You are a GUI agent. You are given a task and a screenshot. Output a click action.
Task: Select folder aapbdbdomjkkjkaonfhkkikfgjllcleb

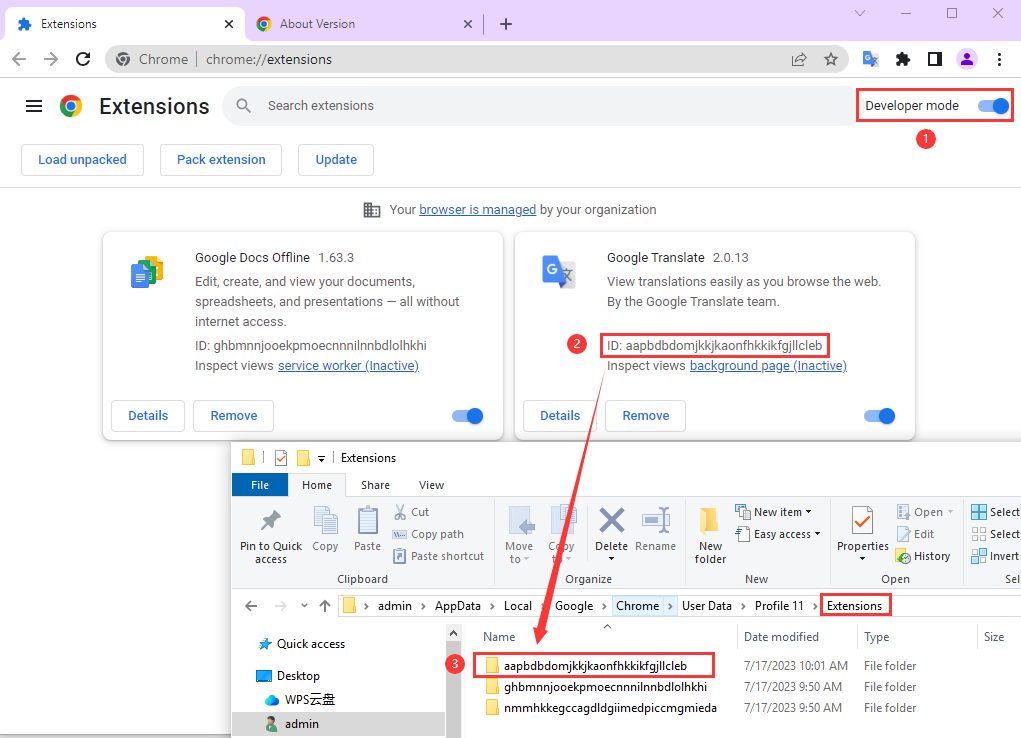(595, 666)
